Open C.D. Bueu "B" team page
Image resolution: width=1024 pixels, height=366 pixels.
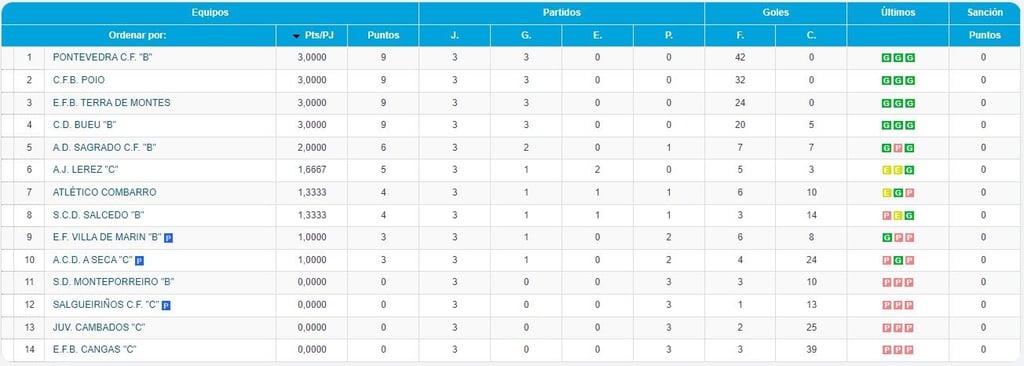[x=84, y=125]
